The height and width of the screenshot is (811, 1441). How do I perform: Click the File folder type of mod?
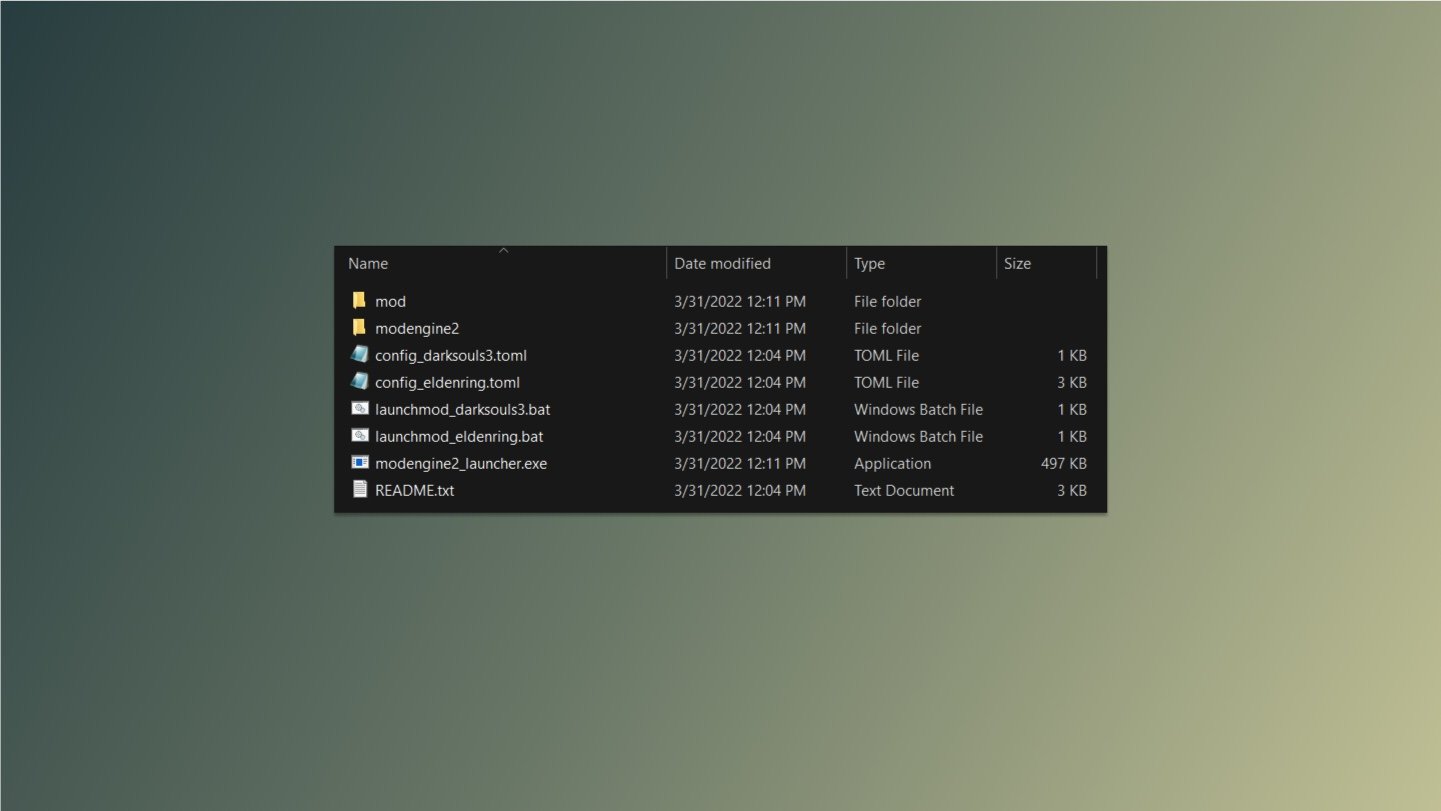(x=888, y=301)
